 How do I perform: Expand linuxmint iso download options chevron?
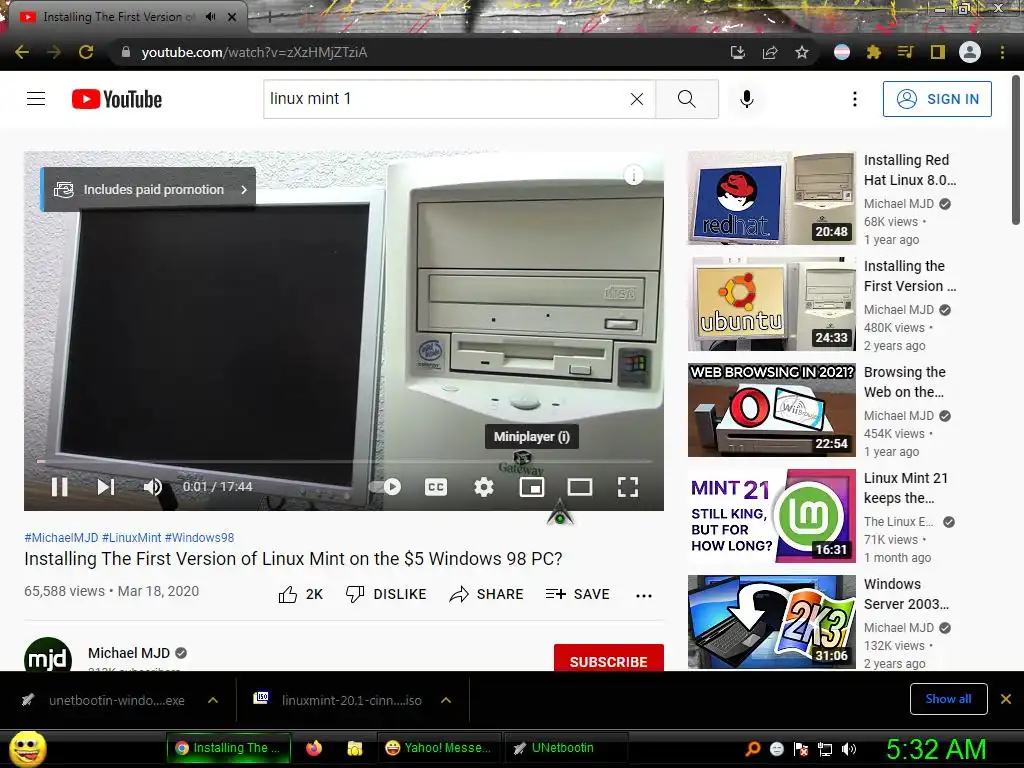(x=446, y=700)
